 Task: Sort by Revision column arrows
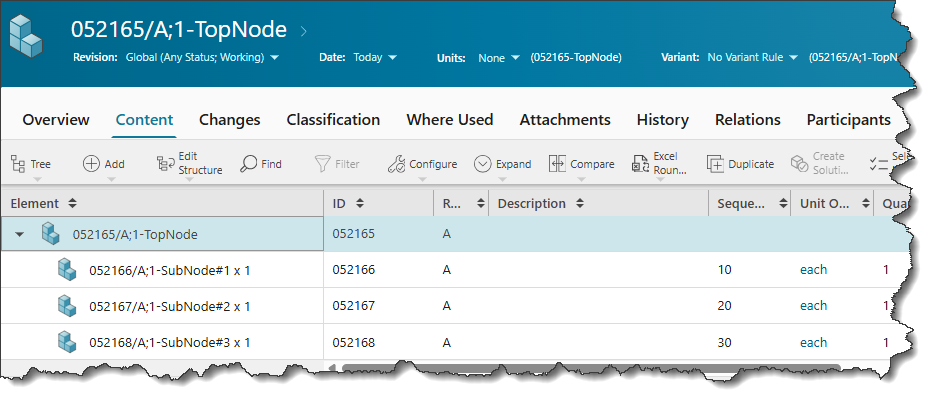(480, 204)
